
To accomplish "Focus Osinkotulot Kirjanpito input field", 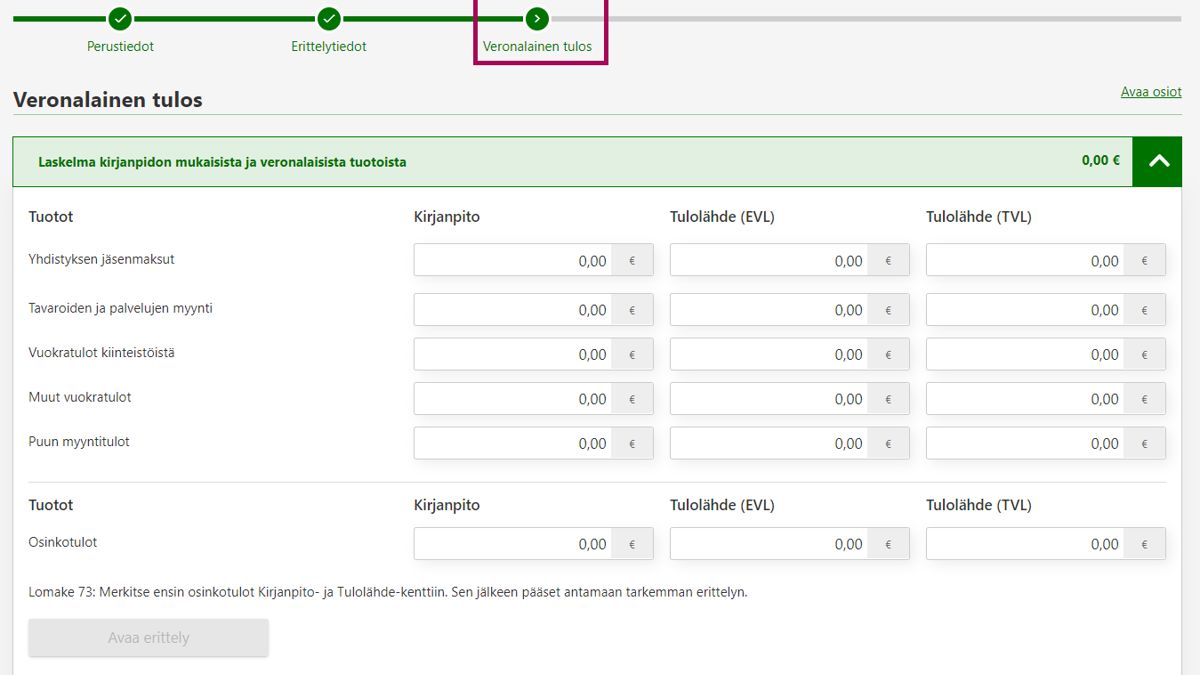I will click(513, 544).
